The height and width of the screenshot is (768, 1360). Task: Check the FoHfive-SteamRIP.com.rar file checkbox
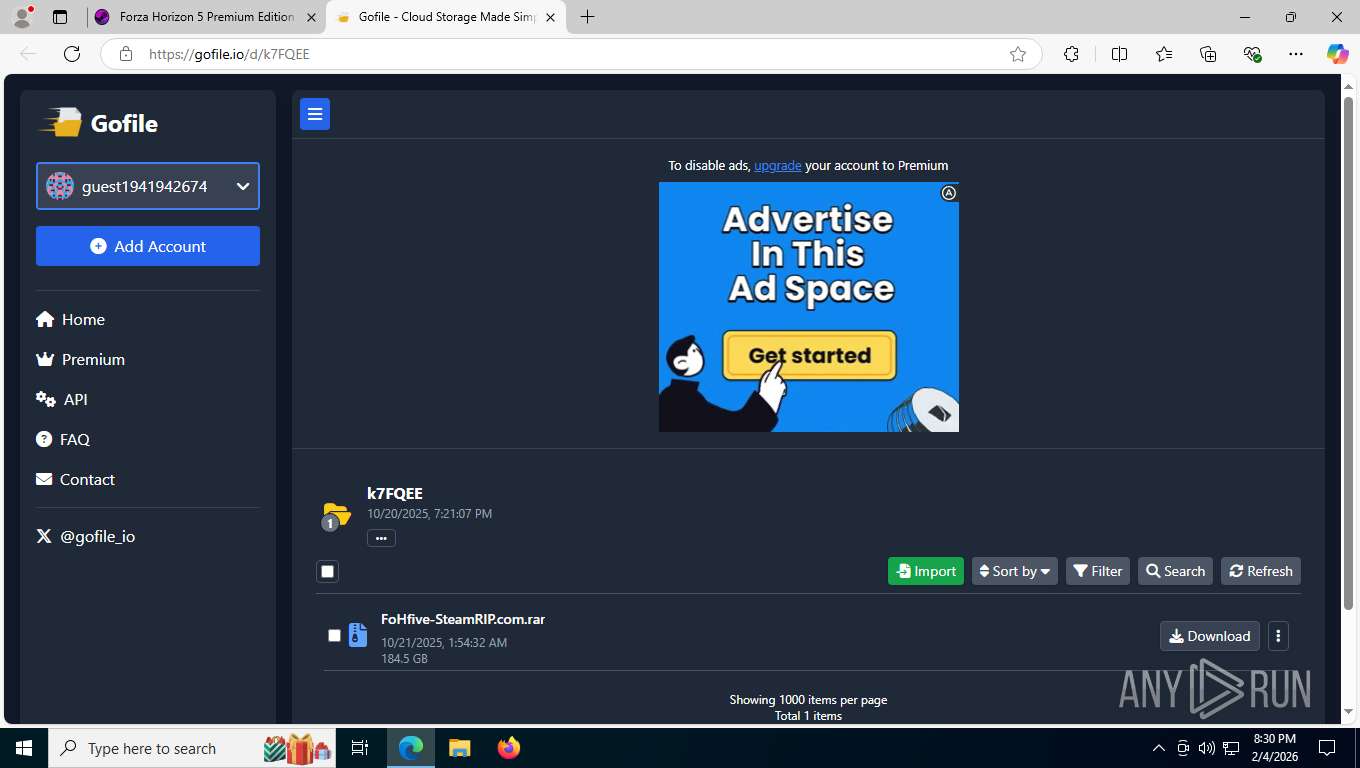pos(334,635)
